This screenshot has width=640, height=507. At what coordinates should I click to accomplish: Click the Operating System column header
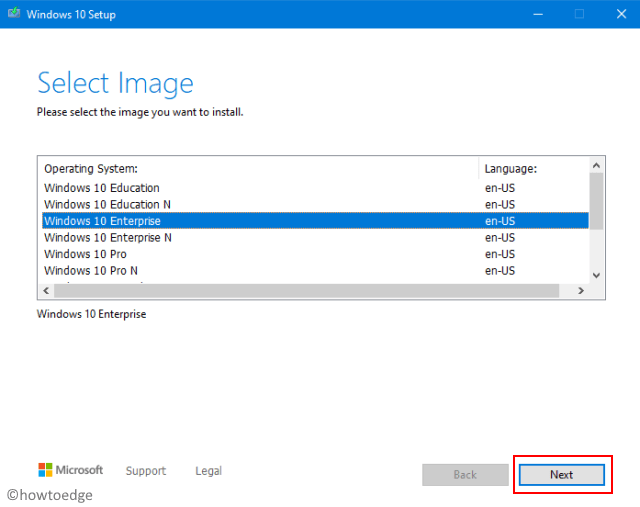click(x=258, y=169)
